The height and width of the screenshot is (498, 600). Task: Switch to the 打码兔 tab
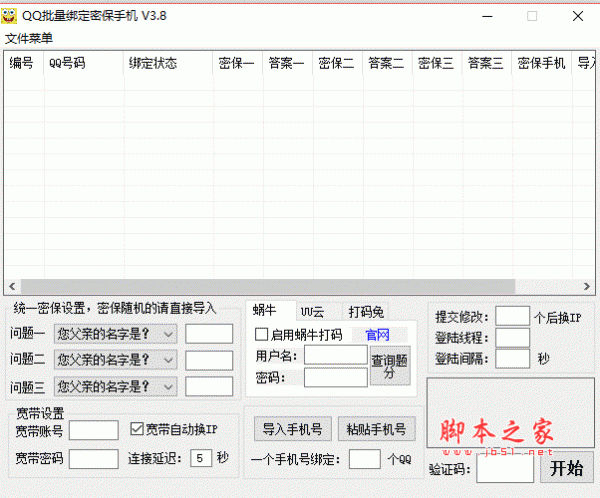click(x=366, y=311)
